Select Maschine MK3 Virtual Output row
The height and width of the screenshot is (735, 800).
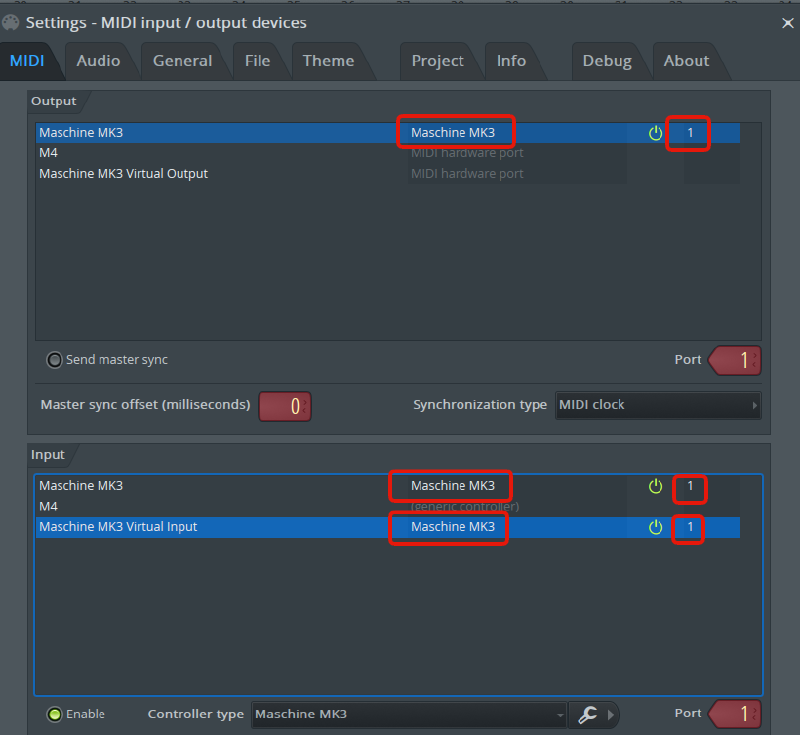point(388,174)
